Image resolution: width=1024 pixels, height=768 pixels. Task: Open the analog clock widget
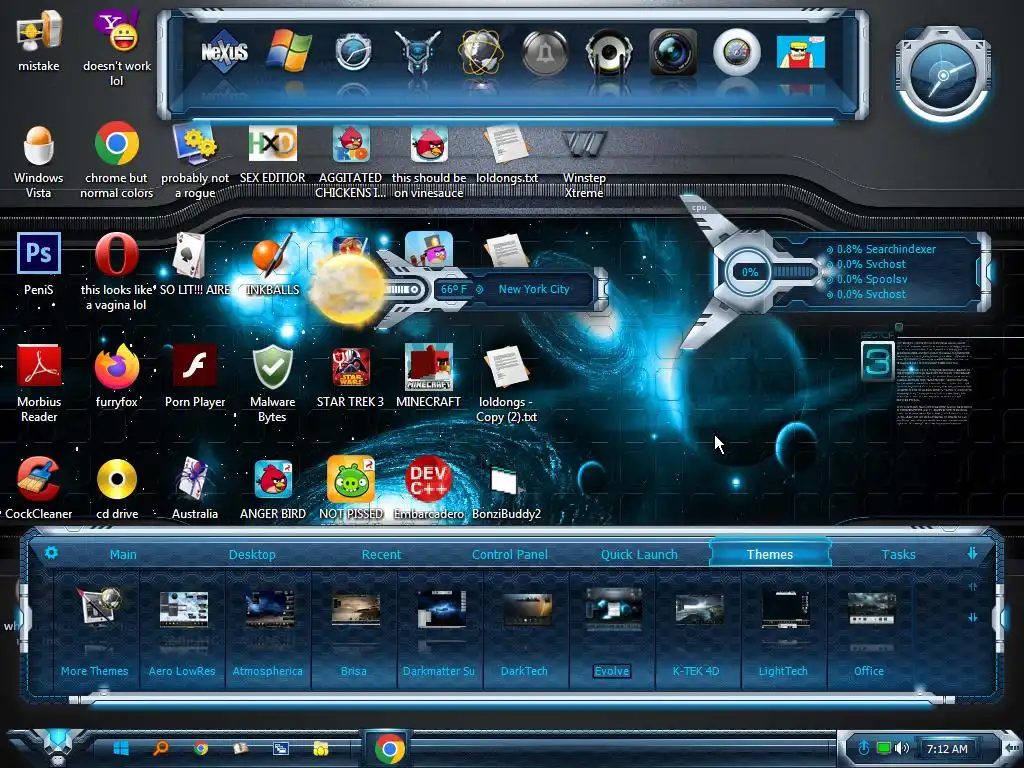click(x=943, y=75)
